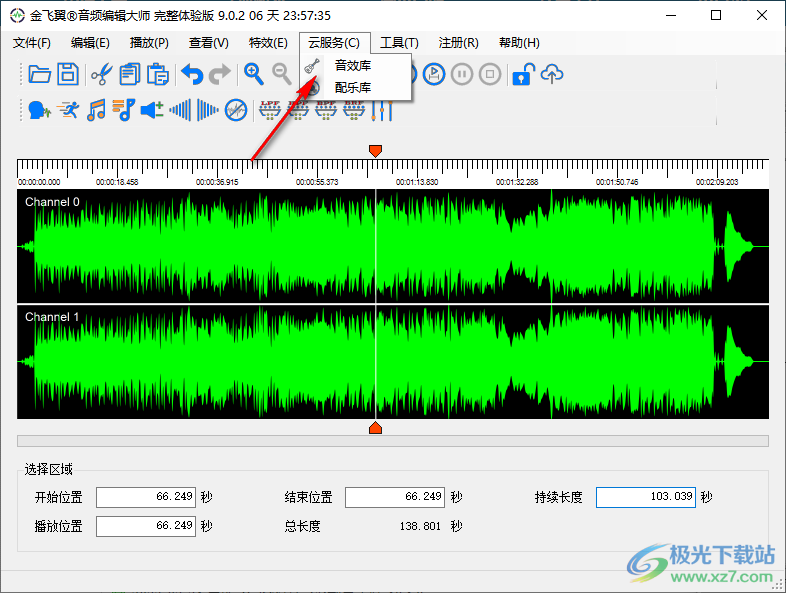This screenshot has height=593, width=786.
Task: Click the application icon in the title bar
Action: click(x=17, y=16)
